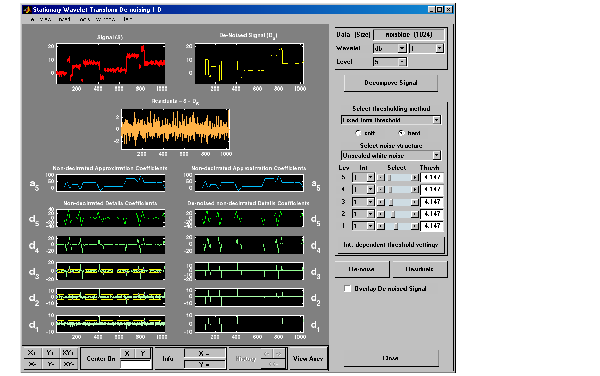
Task: Click level 5 threshold slider track
Action: pos(398,177)
